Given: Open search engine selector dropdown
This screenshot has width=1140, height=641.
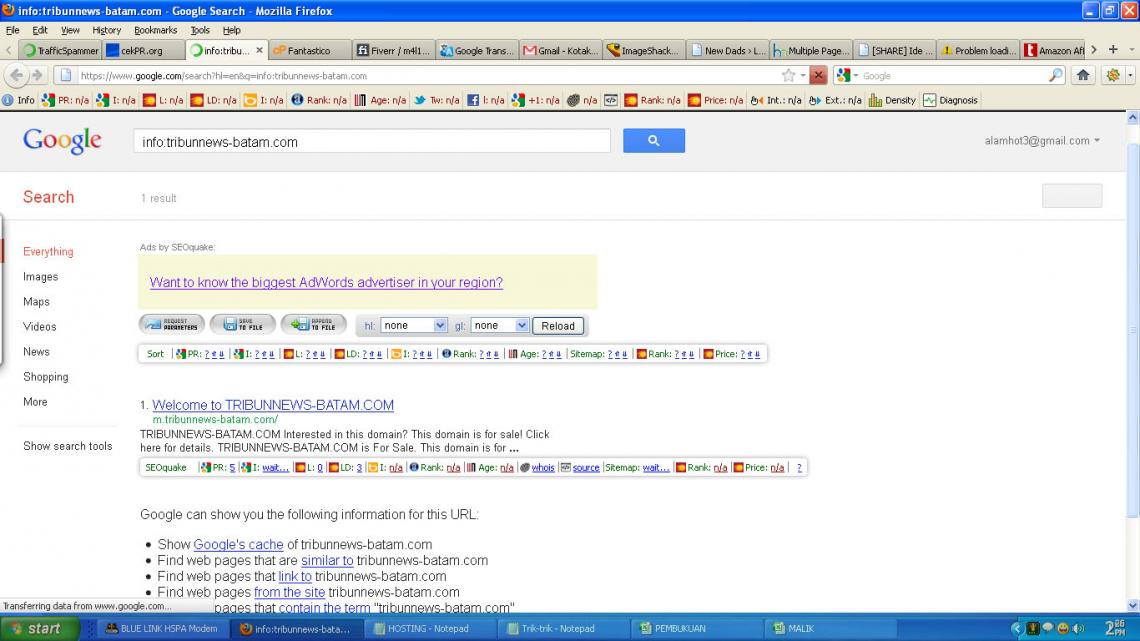Looking at the screenshot, I should (x=847, y=75).
